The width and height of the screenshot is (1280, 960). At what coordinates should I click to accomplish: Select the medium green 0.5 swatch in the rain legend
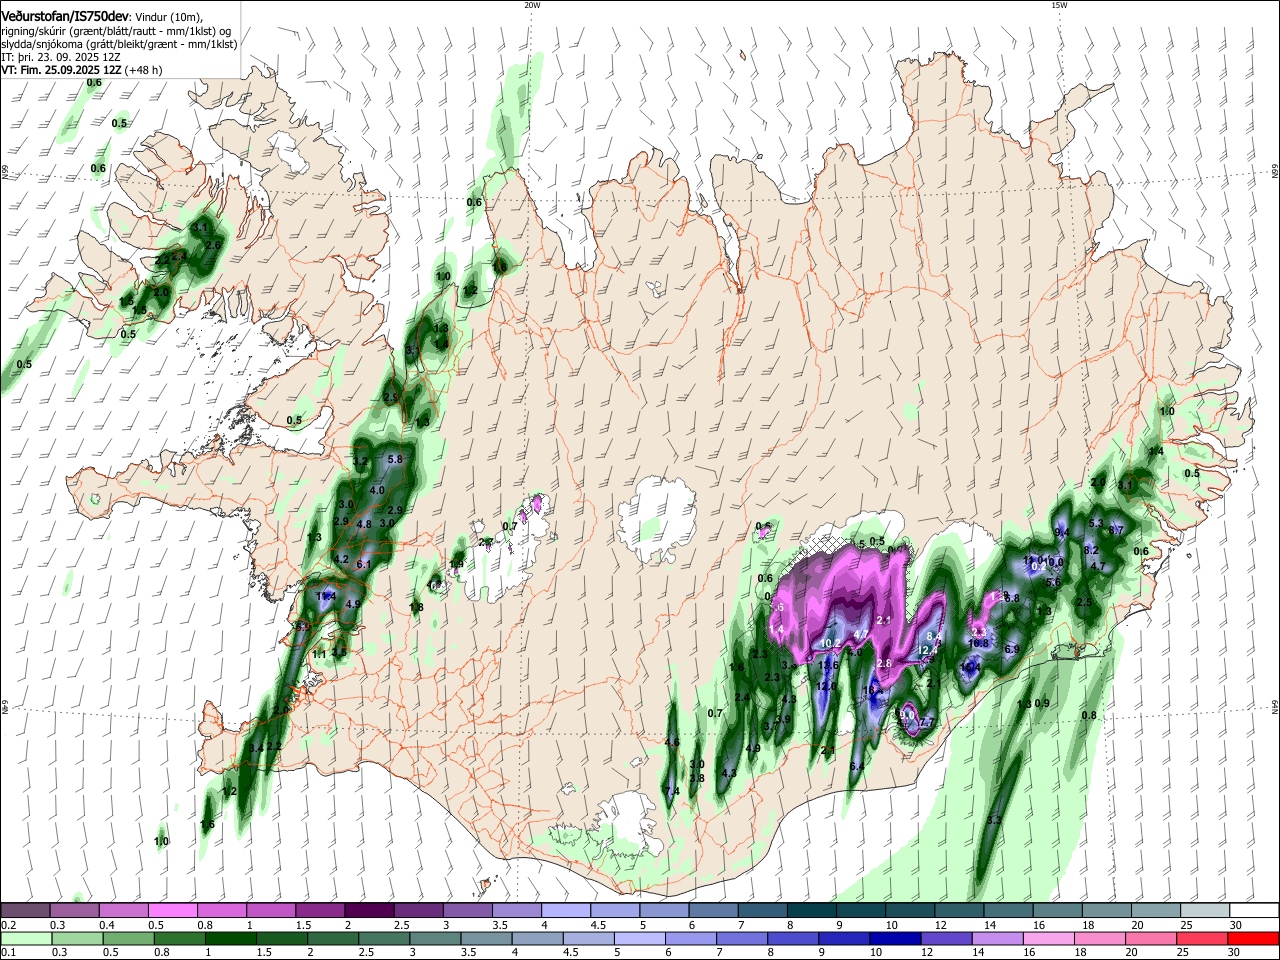click(128, 938)
